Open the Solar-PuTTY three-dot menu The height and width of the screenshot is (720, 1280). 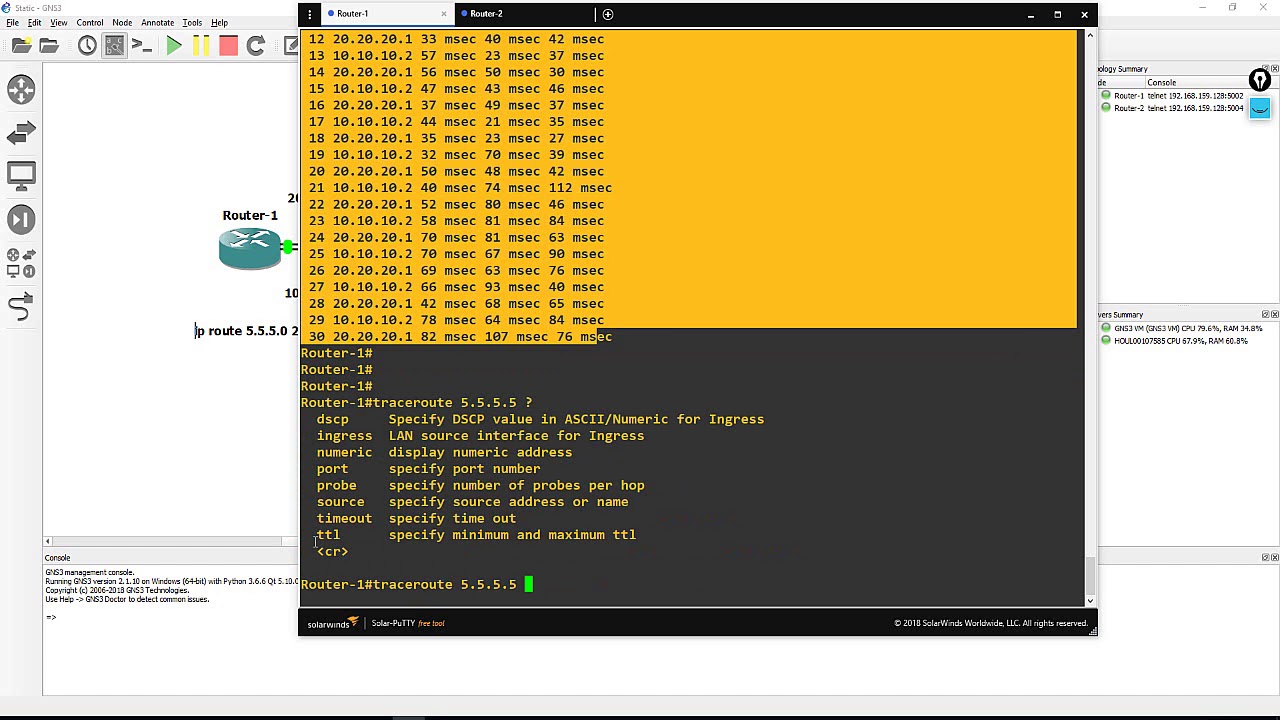coord(310,14)
